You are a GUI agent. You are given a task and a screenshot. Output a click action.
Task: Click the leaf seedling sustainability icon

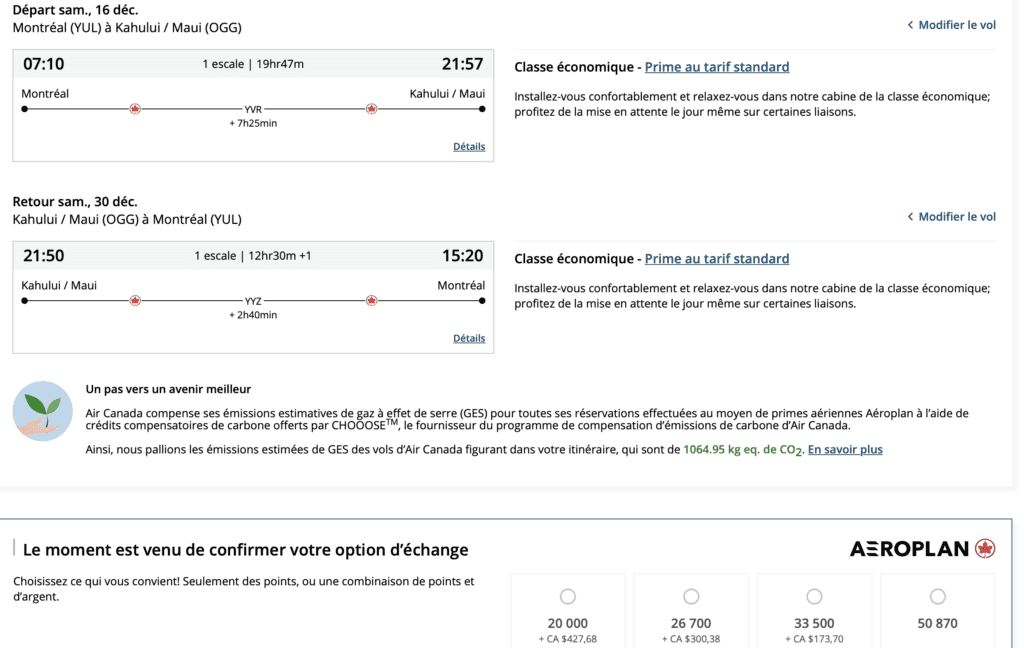point(43,411)
